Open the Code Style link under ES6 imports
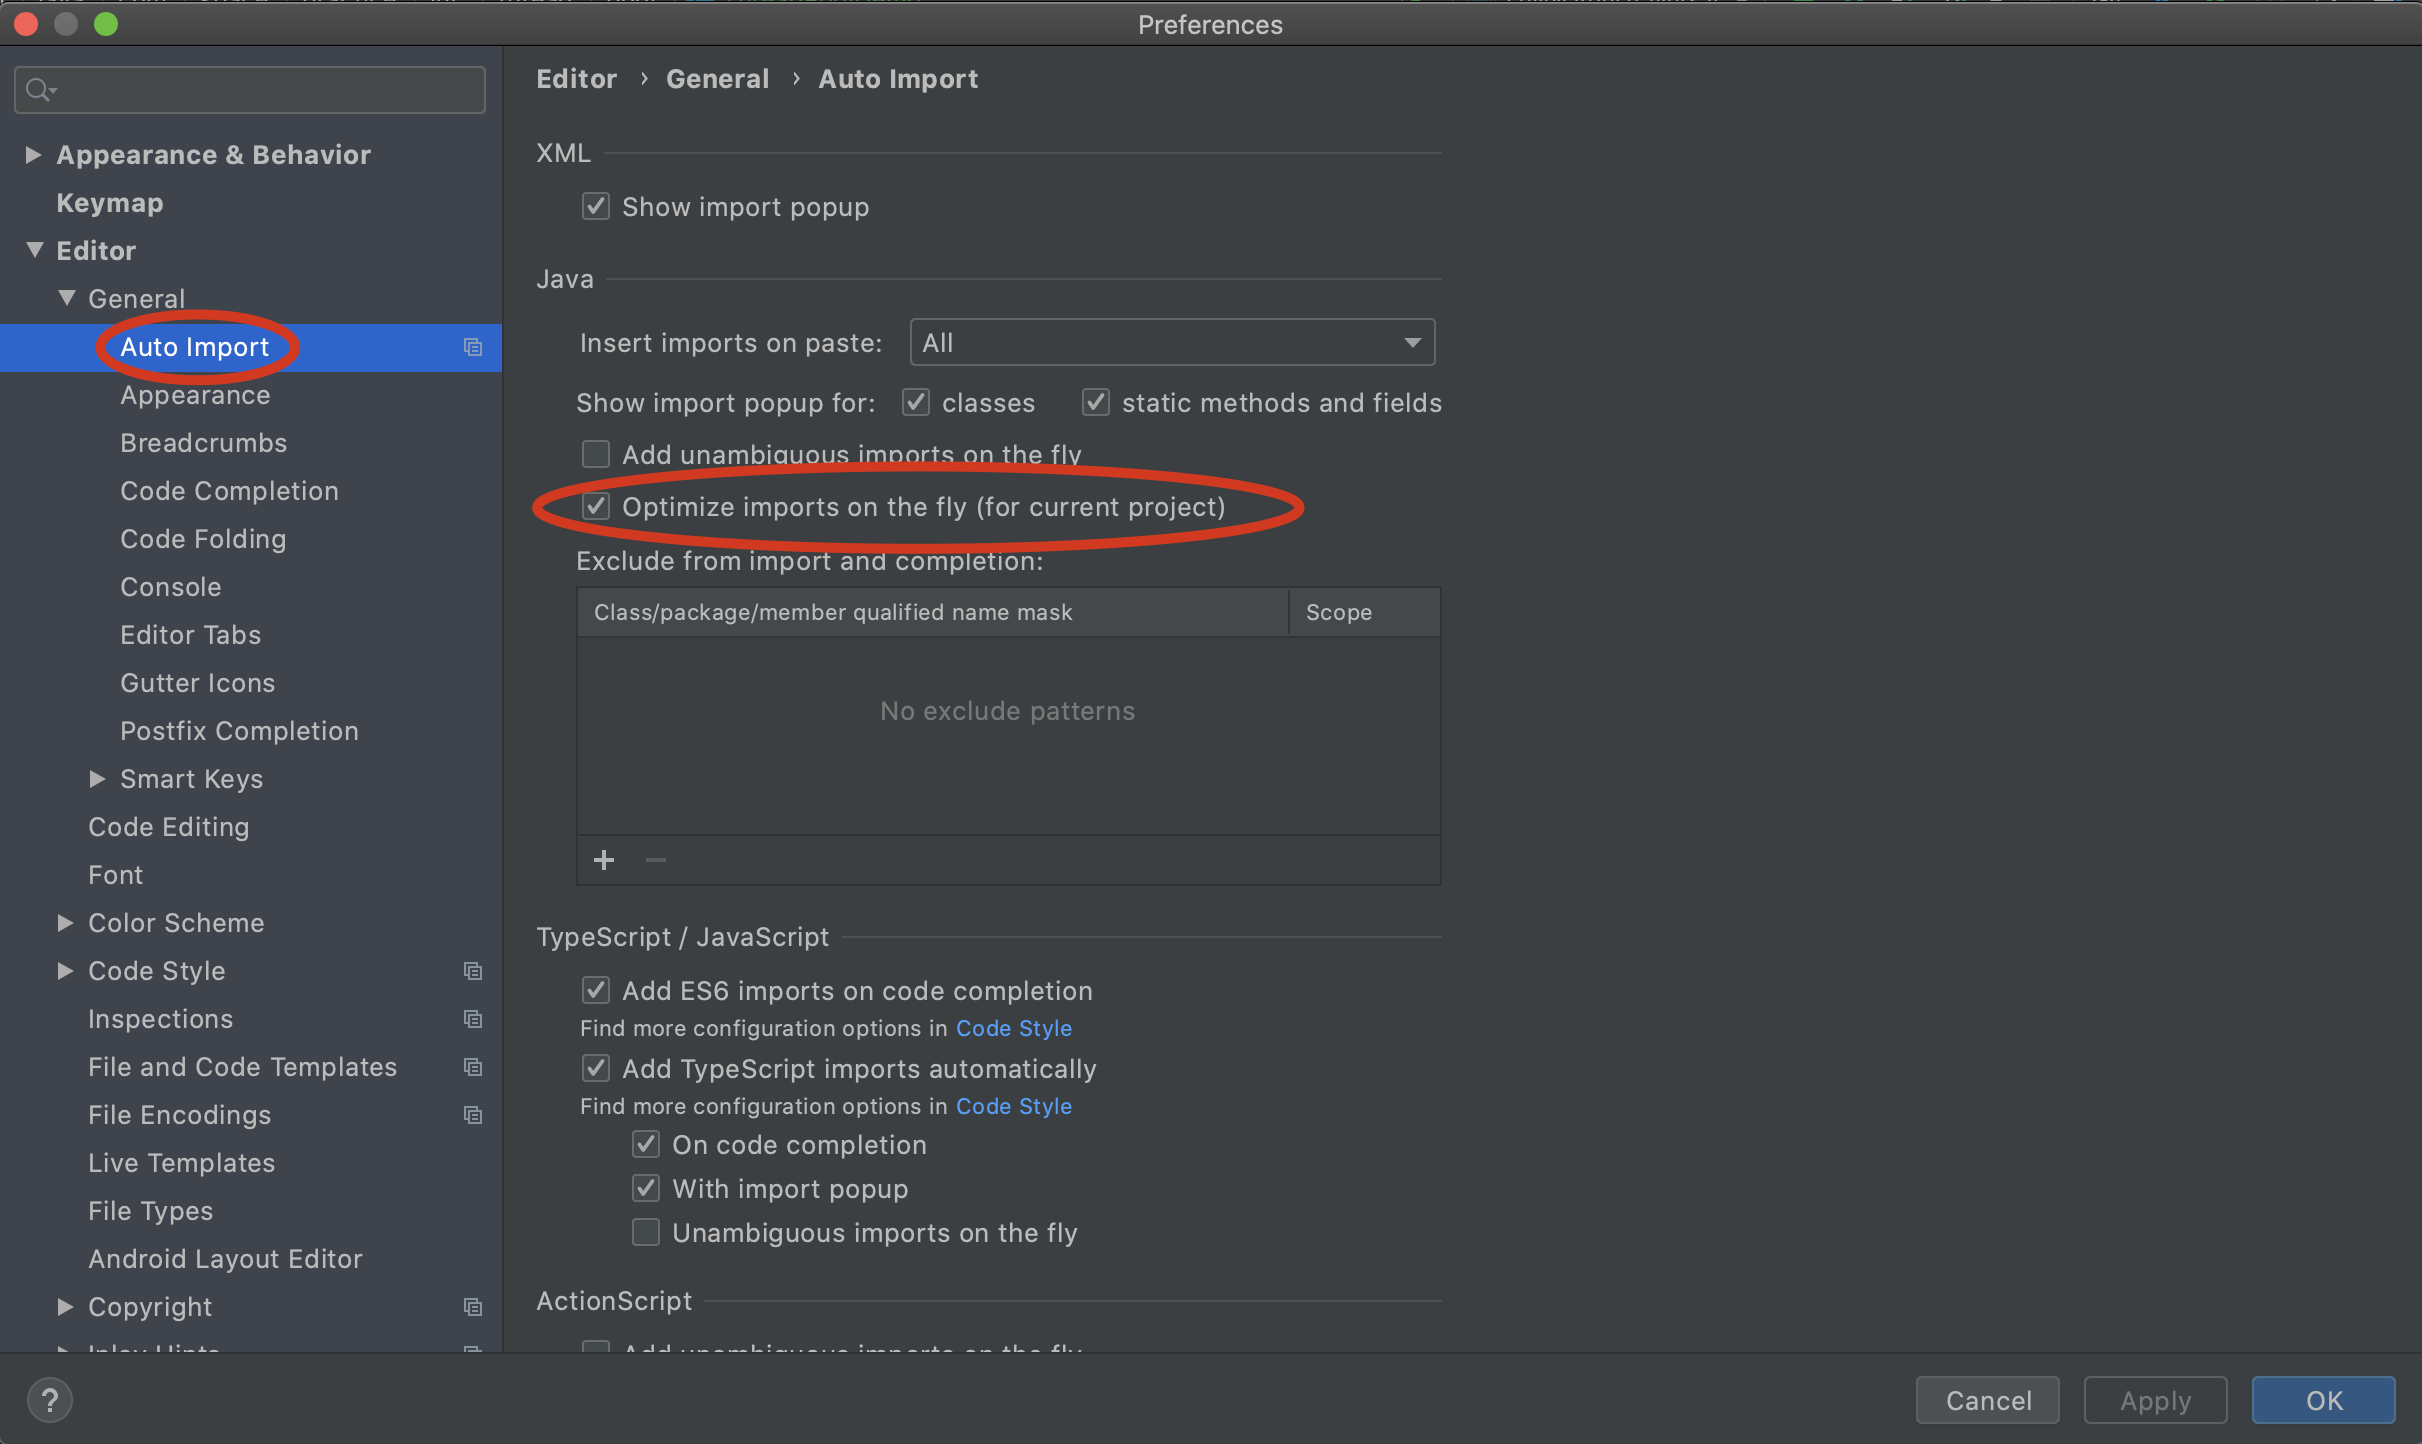Image resolution: width=2422 pixels, height=1444 pixels. (1013, 1028)
